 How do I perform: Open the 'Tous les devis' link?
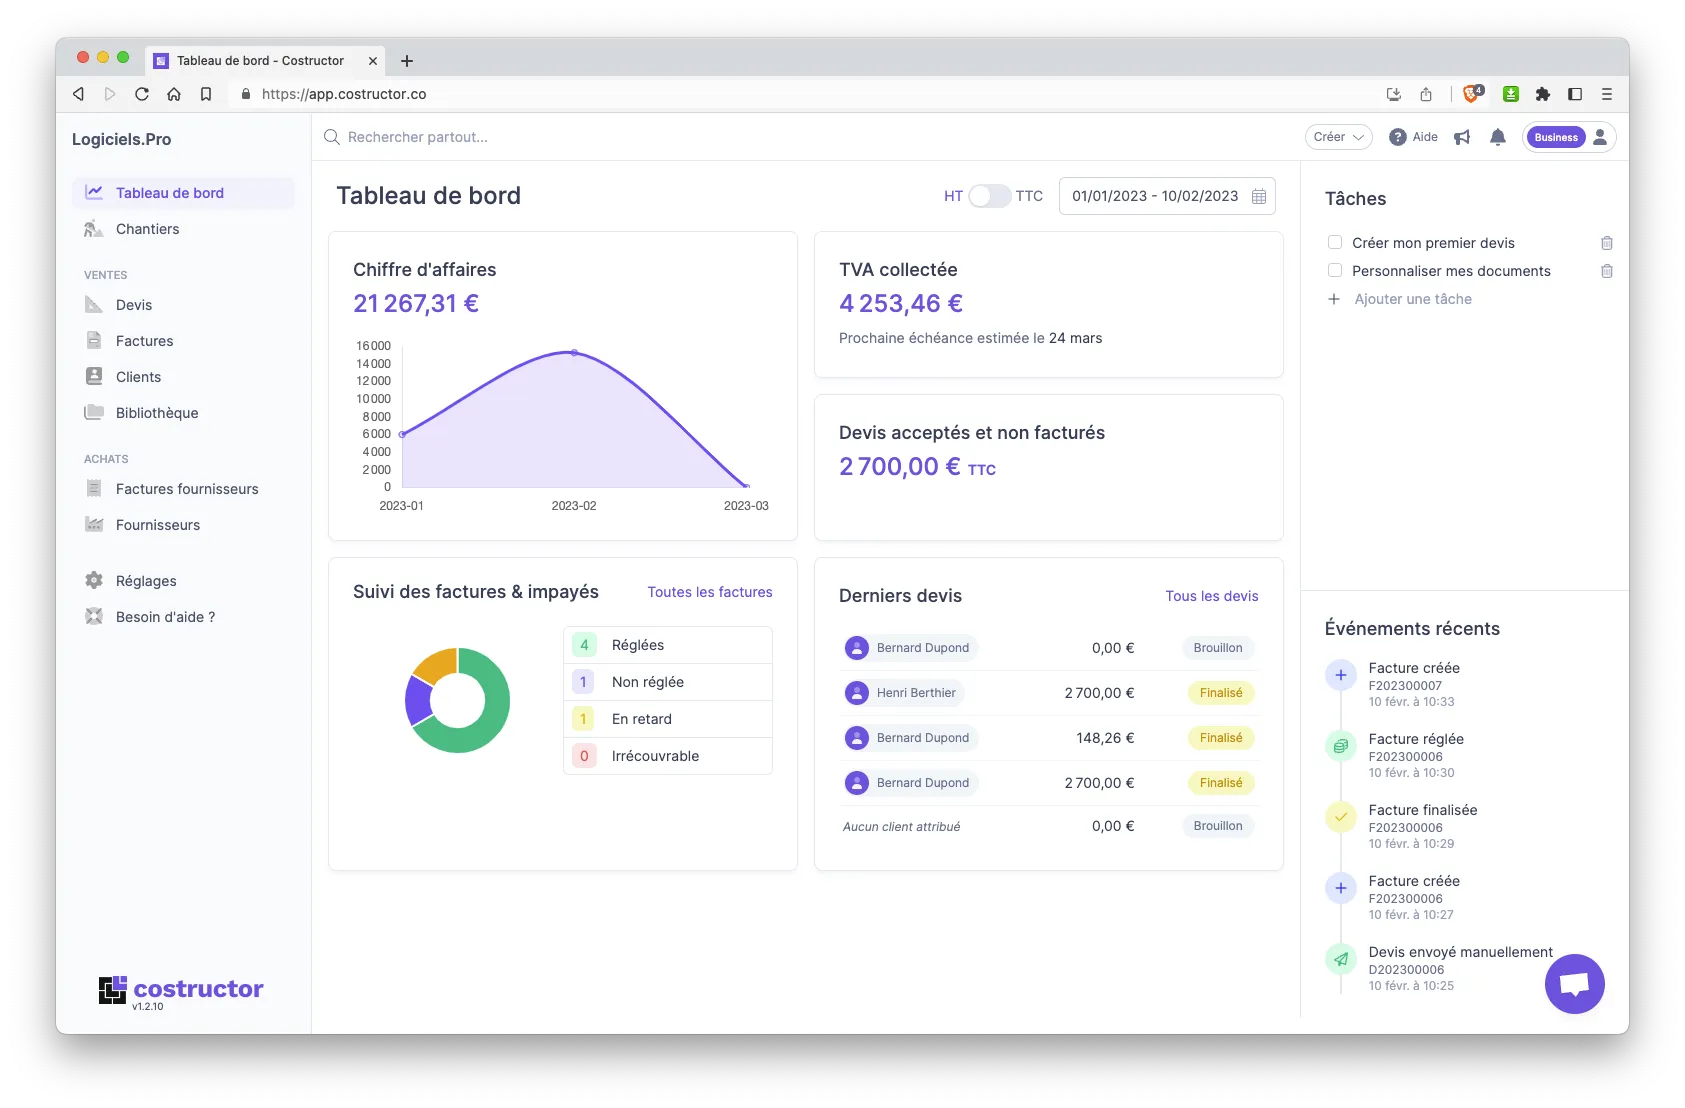click(x=1211, y=596)
